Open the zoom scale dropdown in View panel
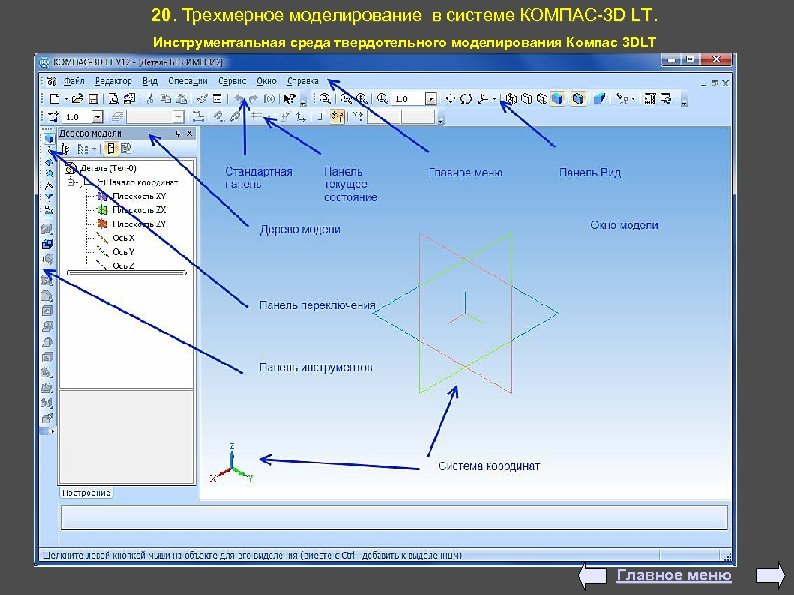This screenshot has width=794, height=595. pyautogui.click(x=431, y=99)
